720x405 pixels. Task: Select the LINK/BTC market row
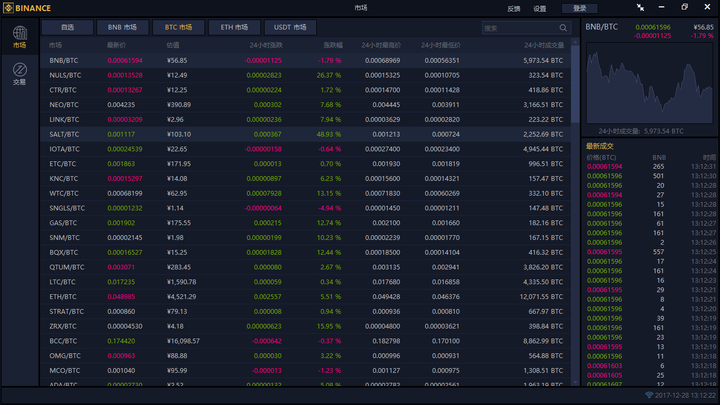(x=306, y=119)
